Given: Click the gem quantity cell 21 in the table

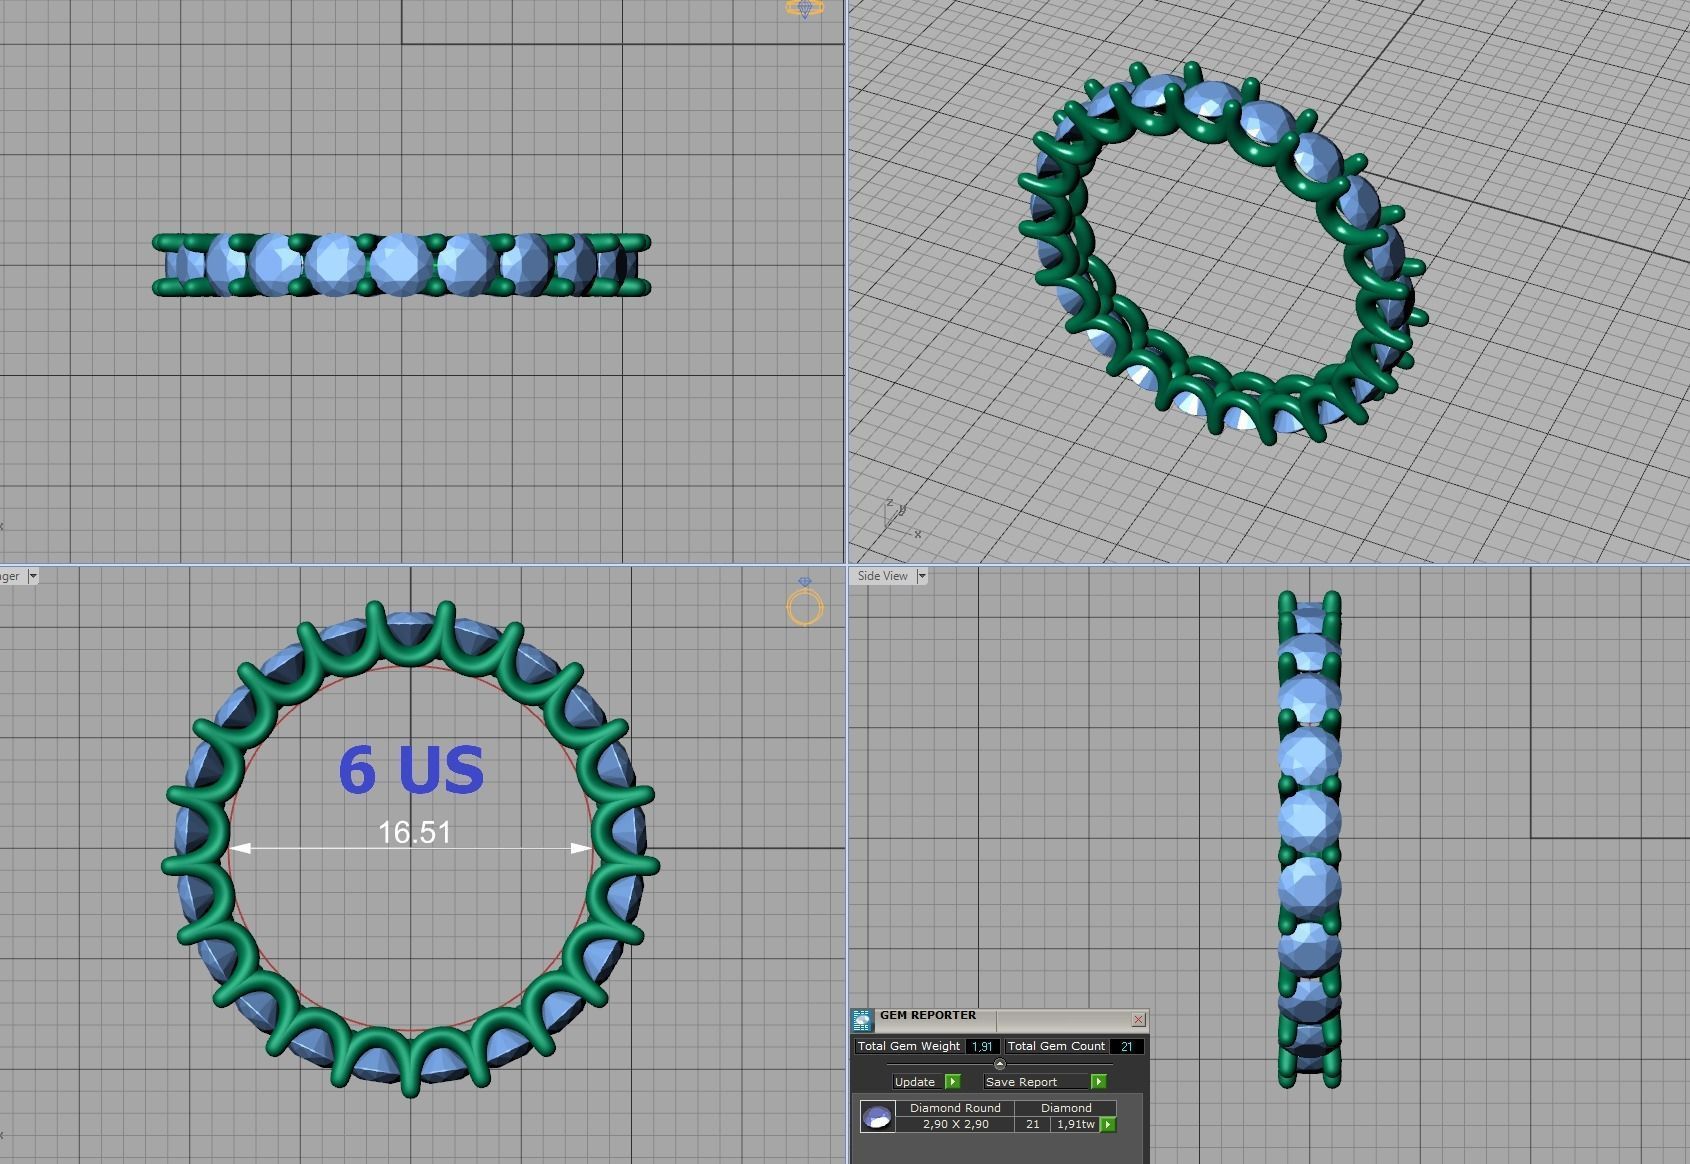Looking at the screenshot, I should point(1033,1124).
